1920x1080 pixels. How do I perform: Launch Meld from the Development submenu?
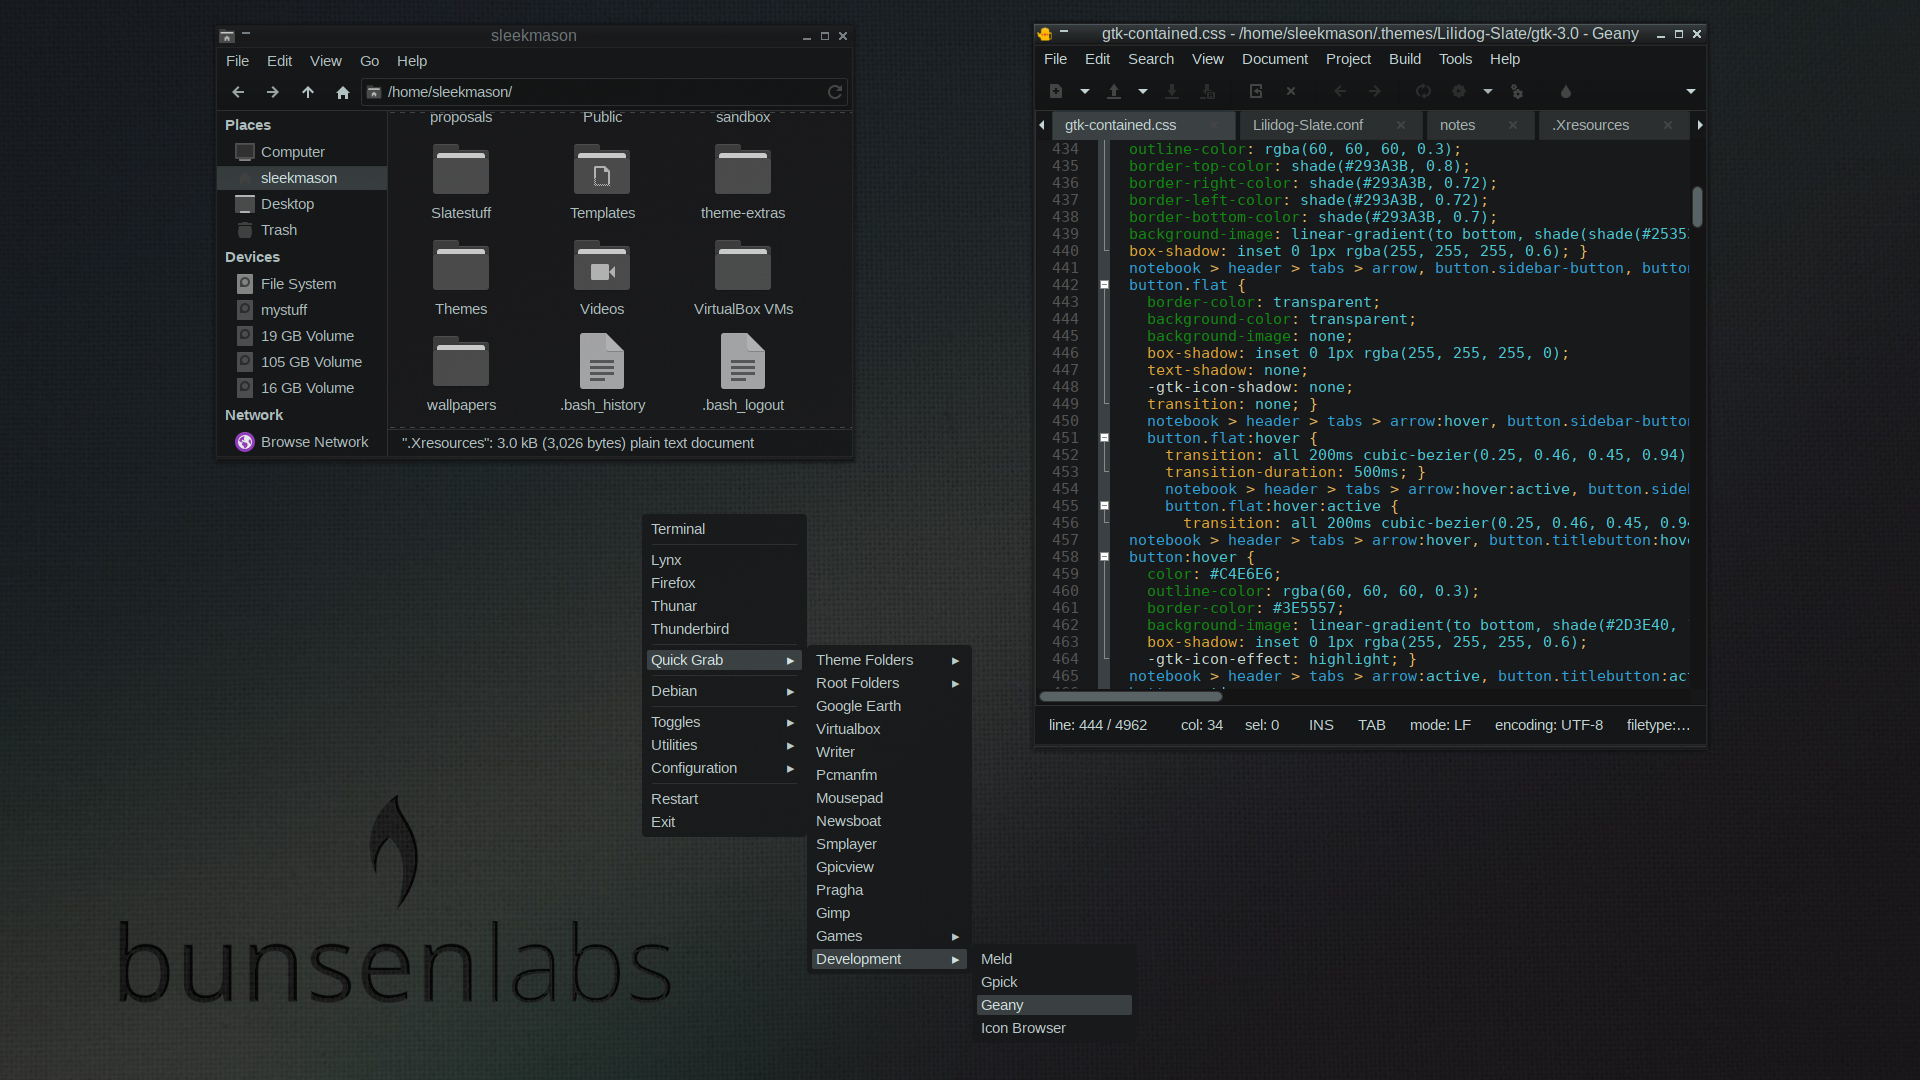(x=1053, y=959)
